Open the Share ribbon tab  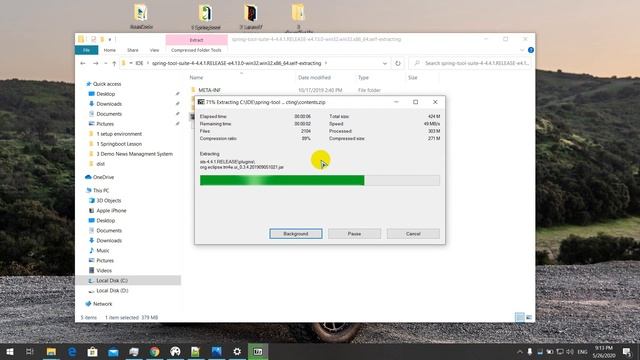(133, 50)
